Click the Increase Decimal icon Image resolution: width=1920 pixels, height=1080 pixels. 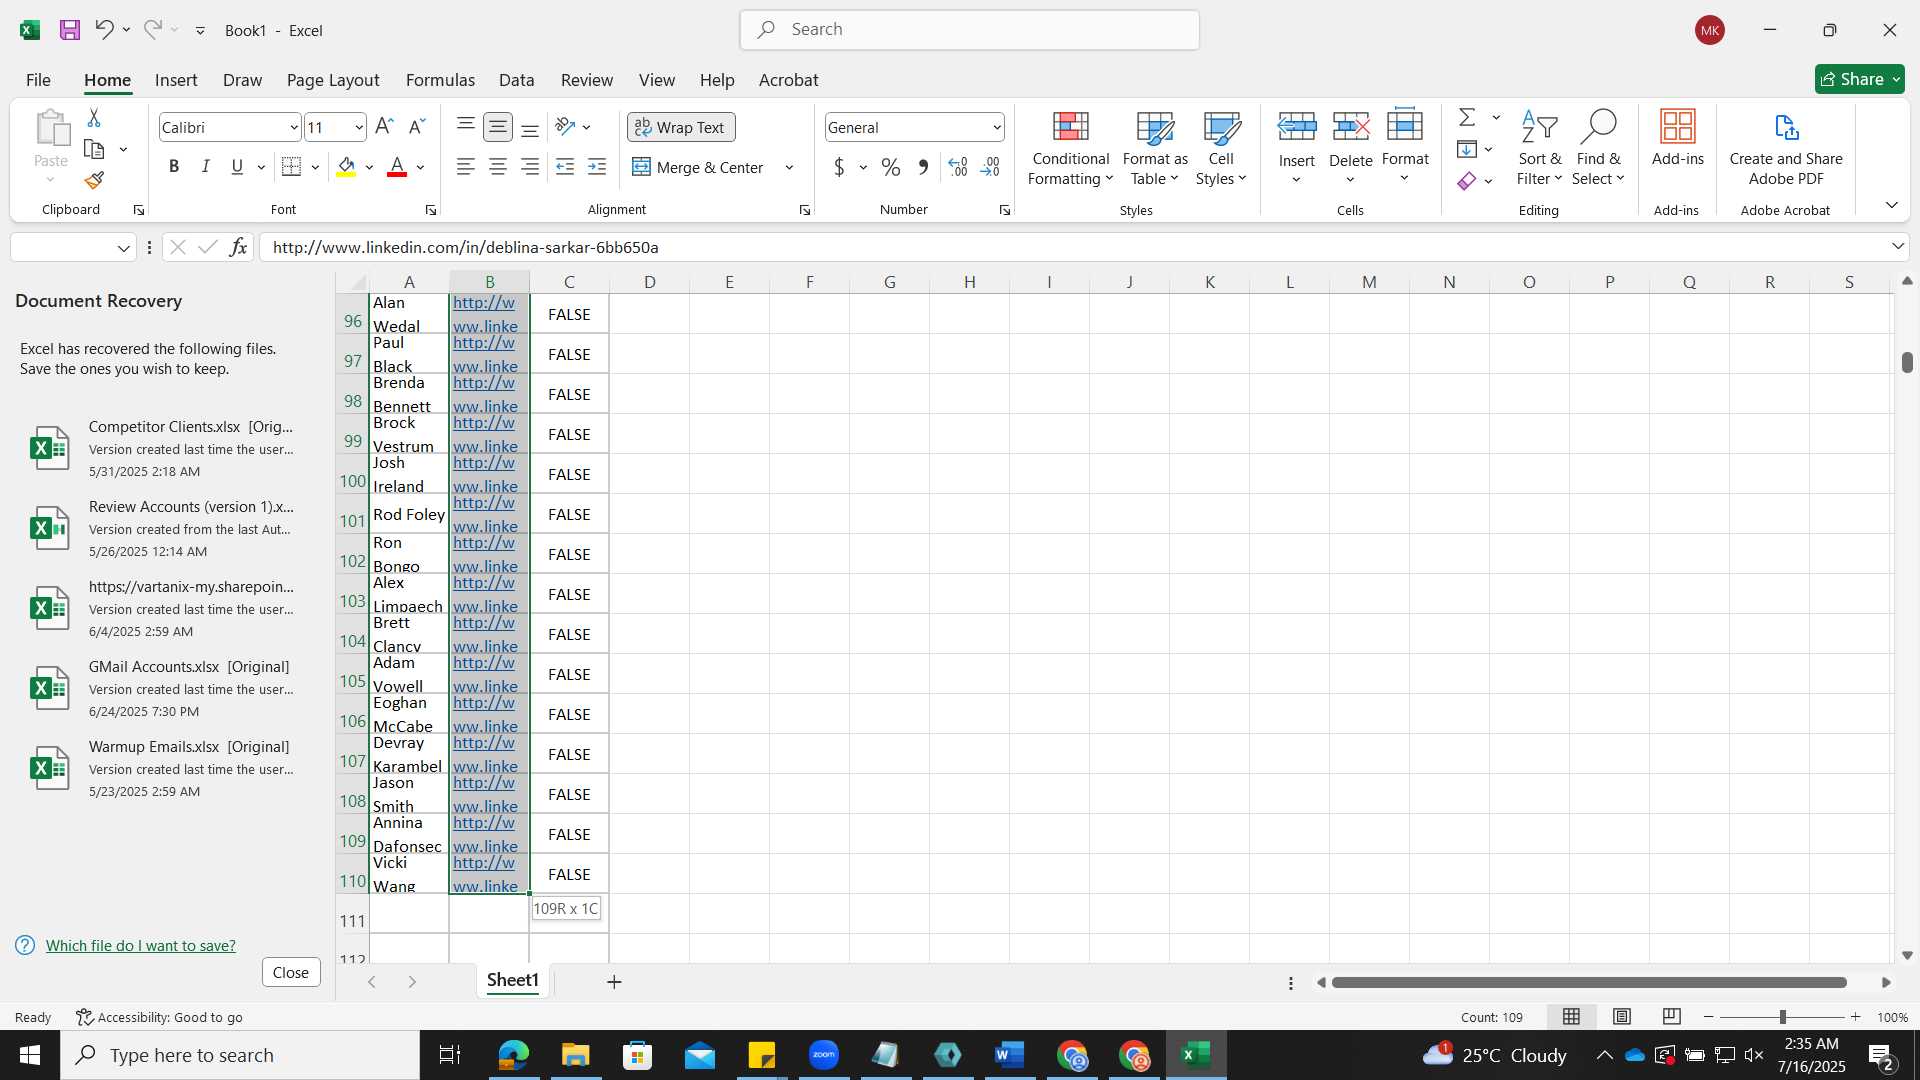tap(957, 167)
